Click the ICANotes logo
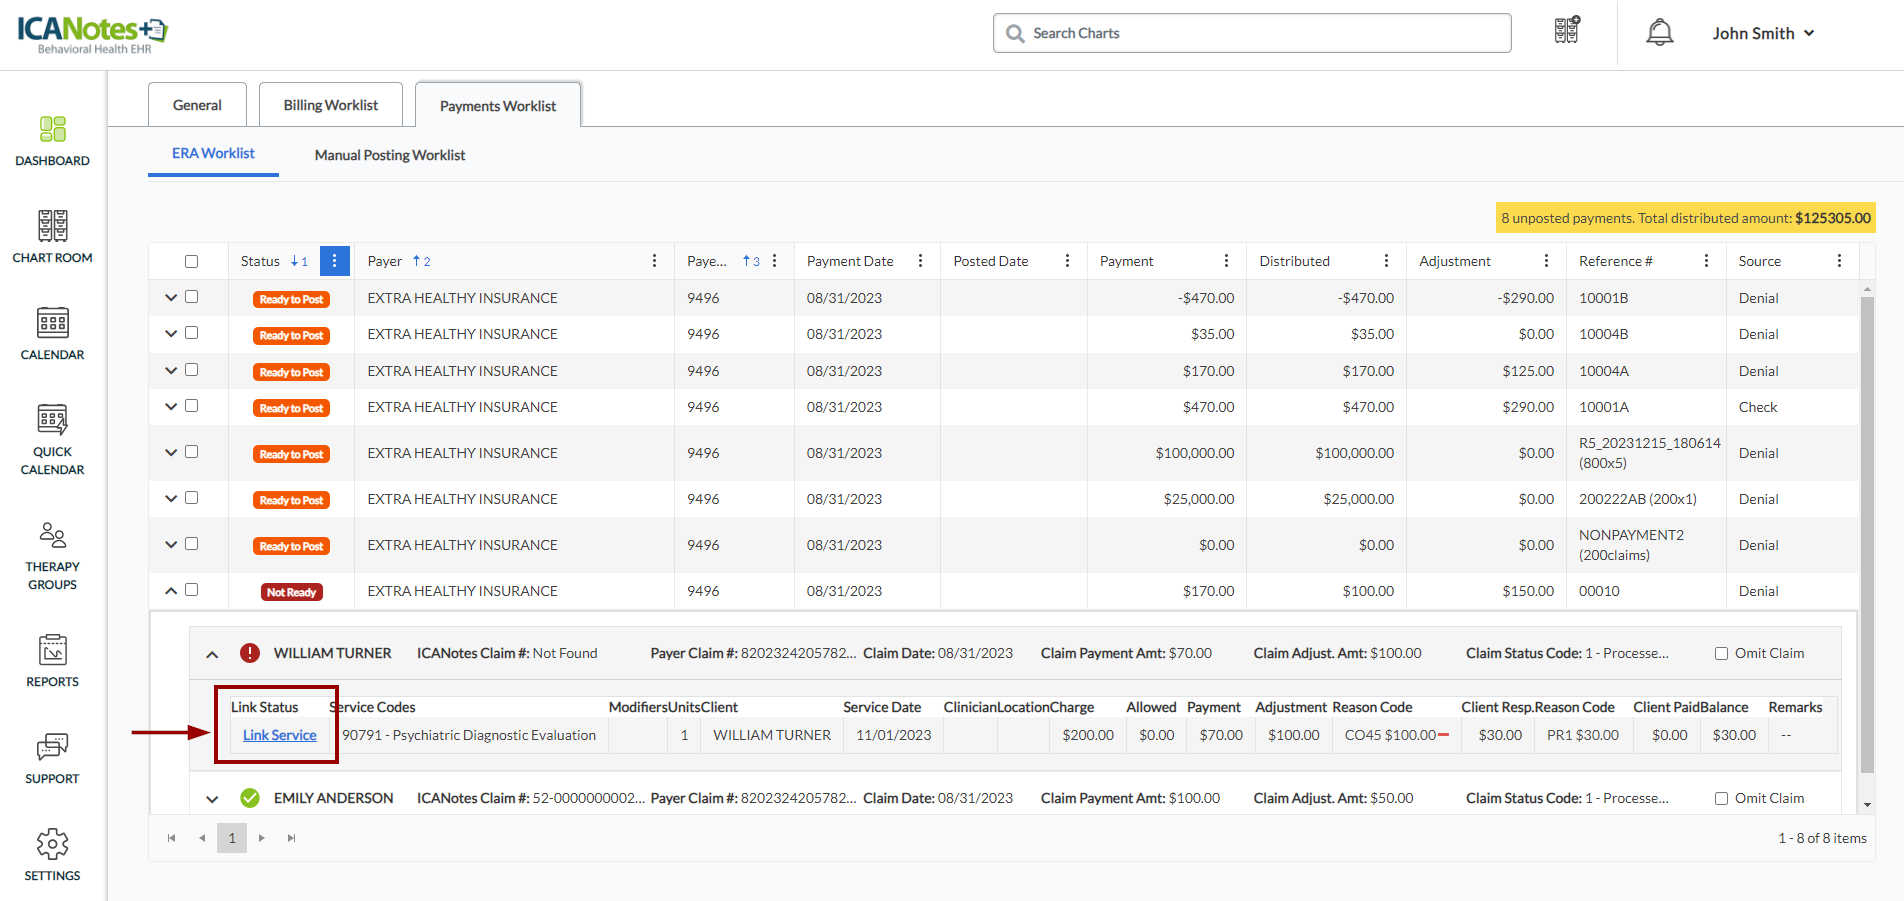 [x=92, y=33]
